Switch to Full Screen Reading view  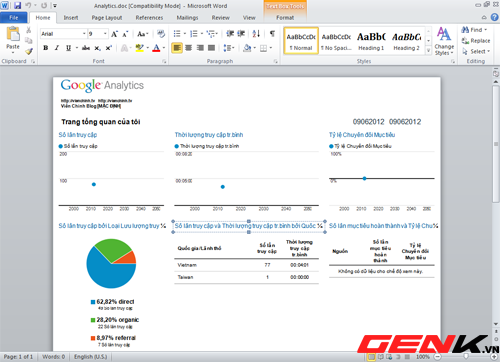point(381,357)
